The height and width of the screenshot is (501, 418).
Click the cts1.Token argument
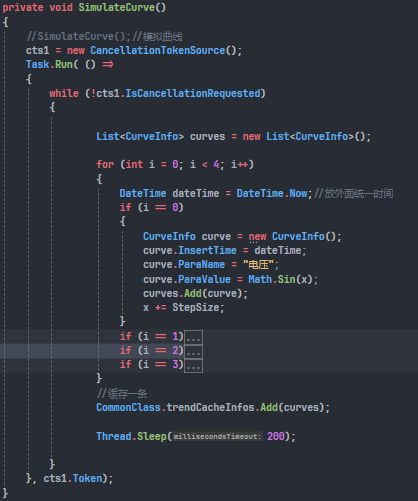[x=73, y=478]
